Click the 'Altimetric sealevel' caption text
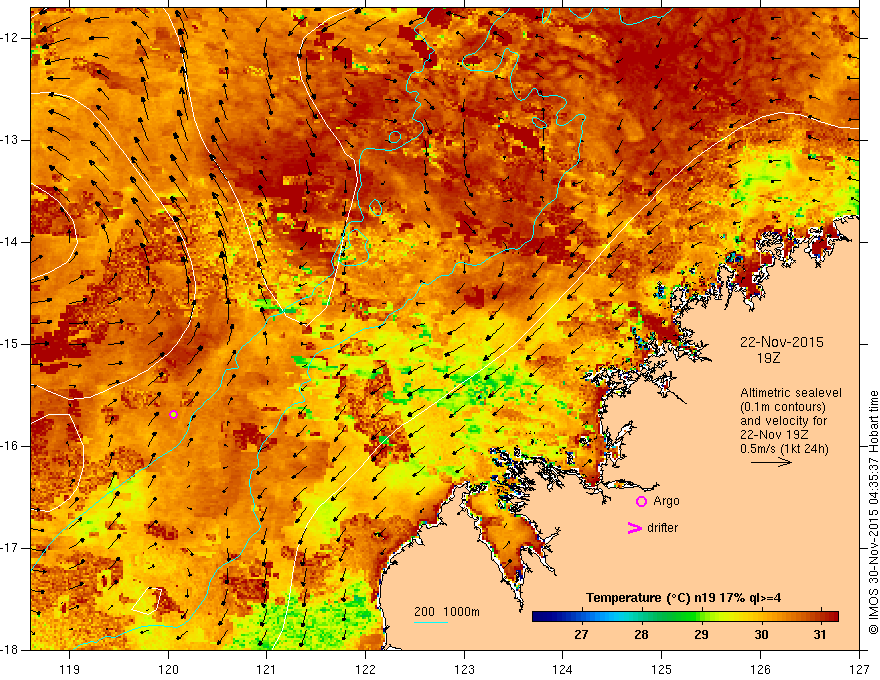 [790, 393]
